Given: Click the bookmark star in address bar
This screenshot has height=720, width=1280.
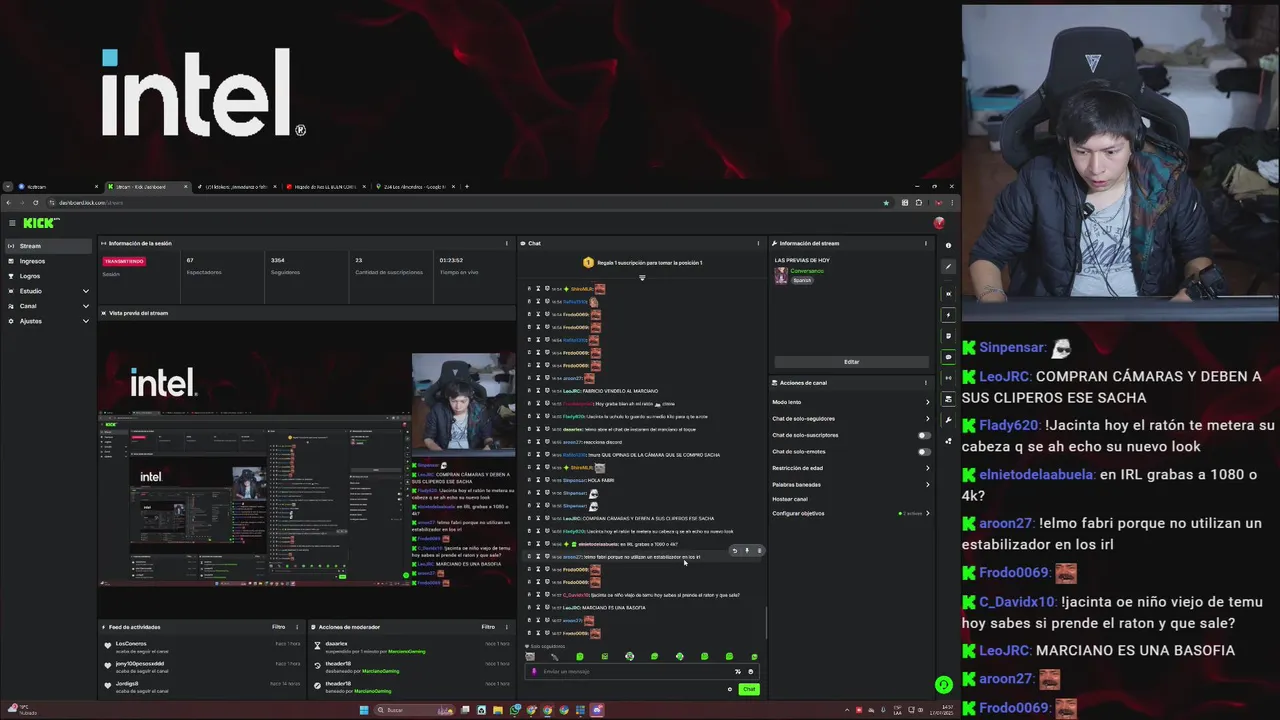Looking at the screenshot, I should 886,203.
